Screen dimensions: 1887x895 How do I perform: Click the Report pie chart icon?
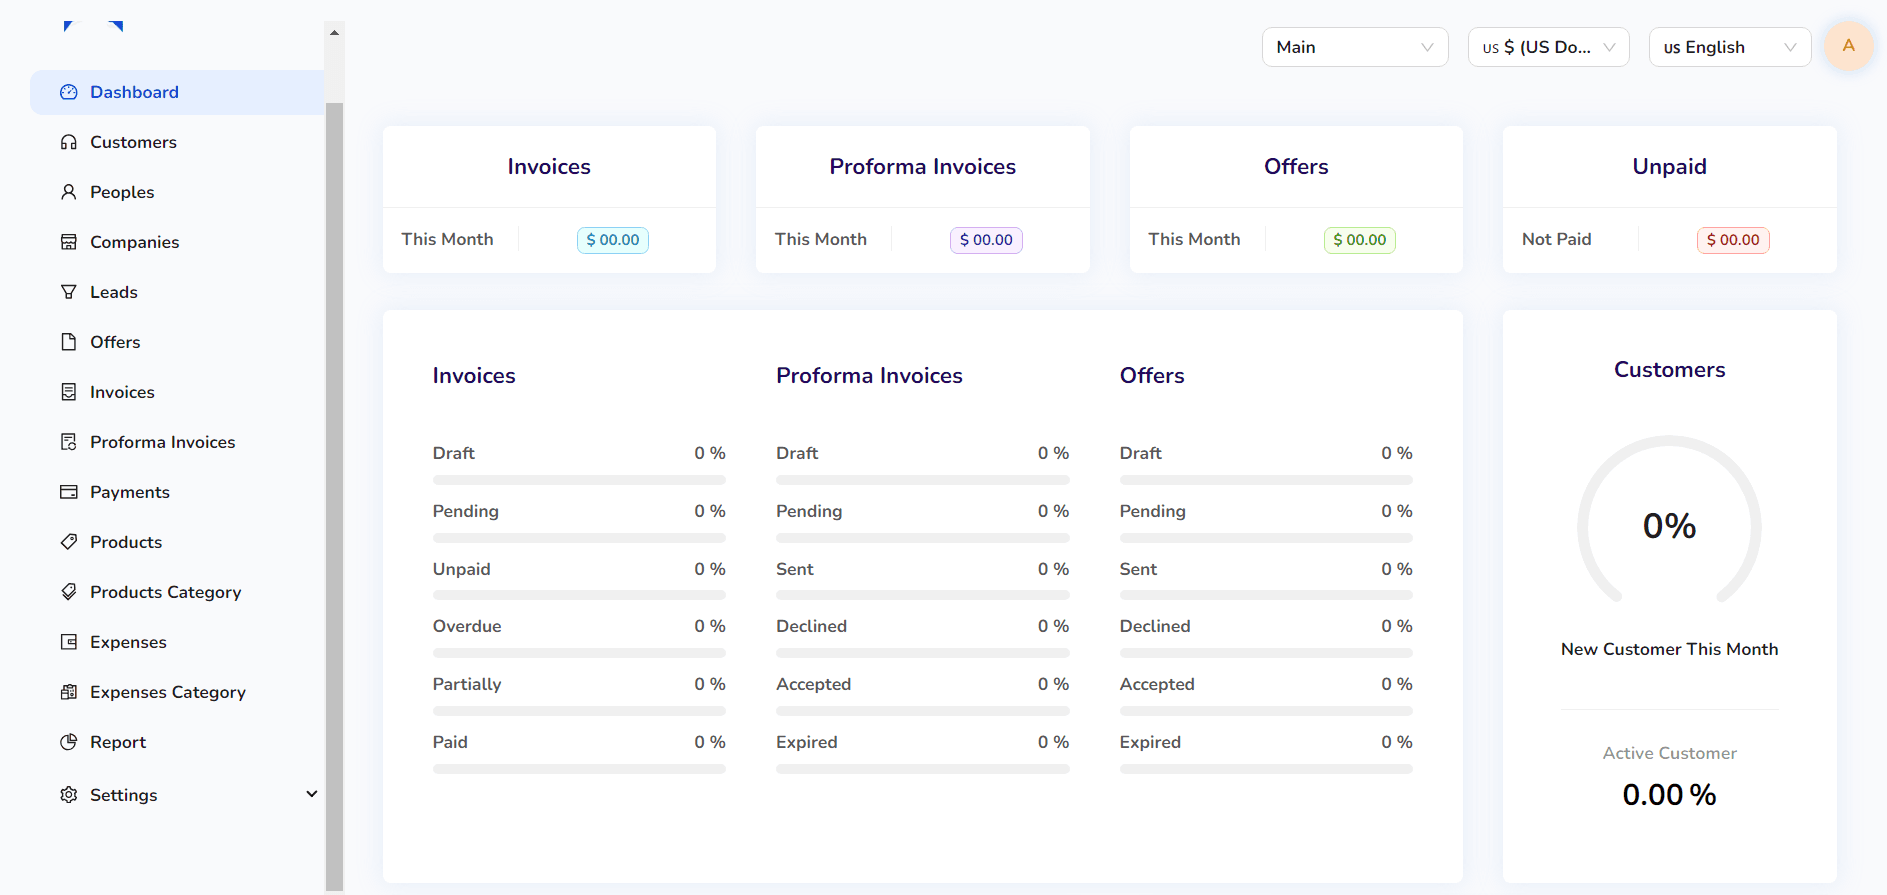coord(68,742)
